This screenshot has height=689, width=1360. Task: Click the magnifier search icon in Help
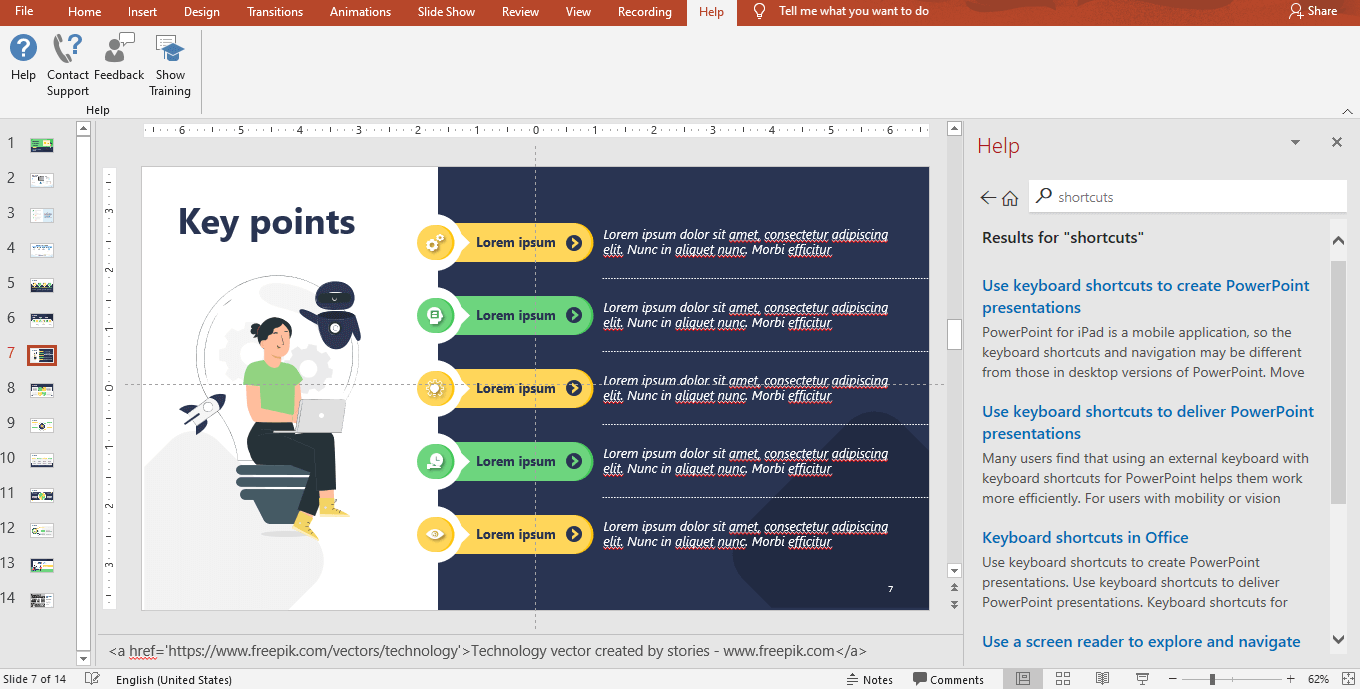[x=1044, y=196]
